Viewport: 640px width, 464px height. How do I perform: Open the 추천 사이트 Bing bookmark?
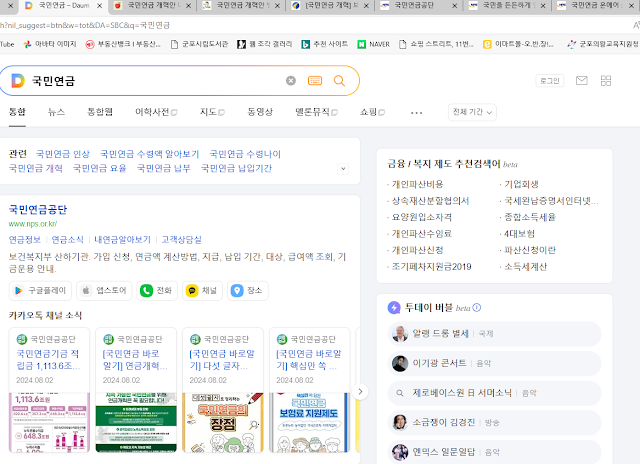click(x=324, y=44)
